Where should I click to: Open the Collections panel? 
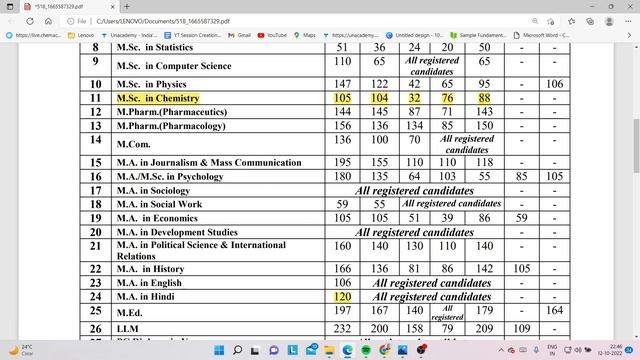[590, 21]
